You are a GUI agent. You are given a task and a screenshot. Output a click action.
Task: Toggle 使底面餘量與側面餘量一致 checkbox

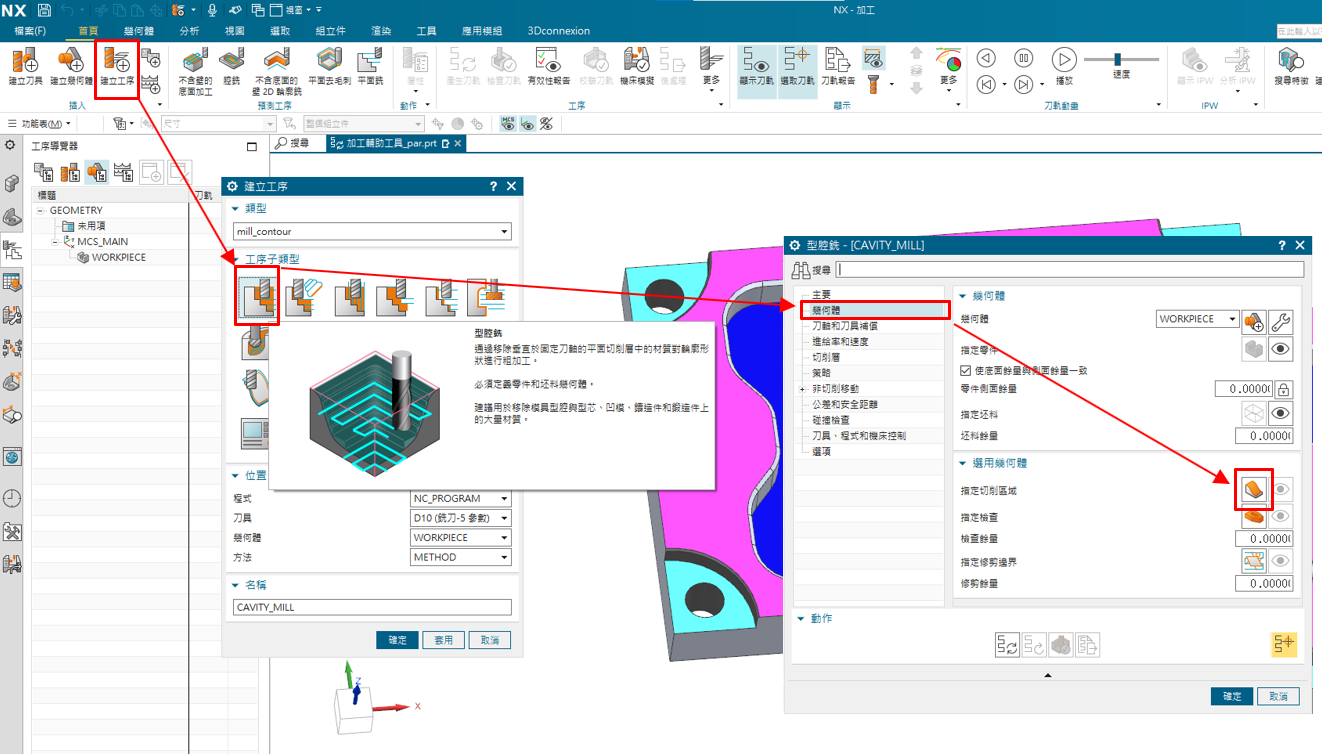[x=965, y=370]
